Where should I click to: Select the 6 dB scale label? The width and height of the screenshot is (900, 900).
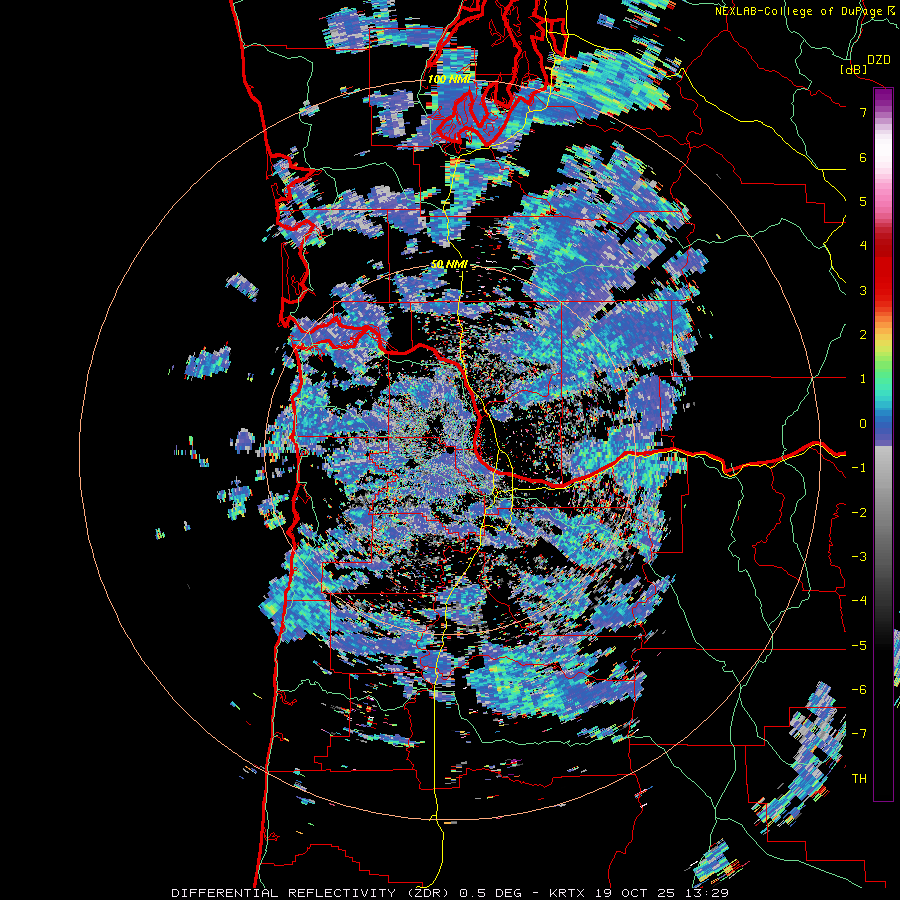863,157
